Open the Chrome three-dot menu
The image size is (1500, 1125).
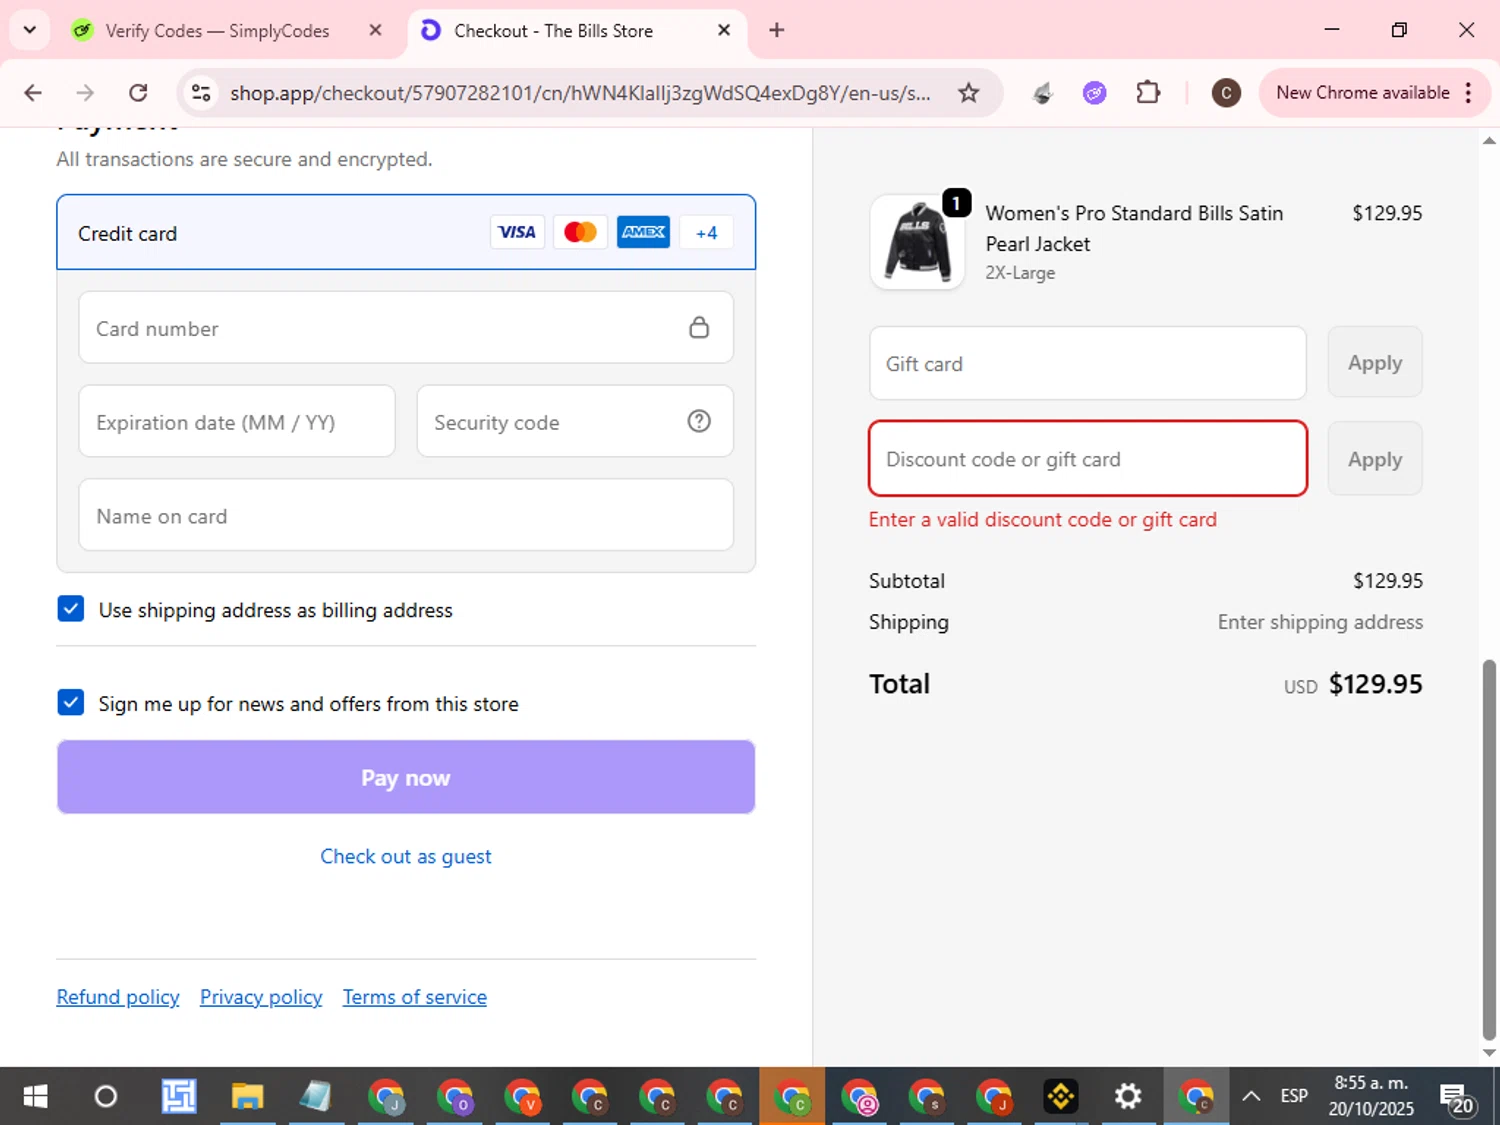tap(1468, 93)
